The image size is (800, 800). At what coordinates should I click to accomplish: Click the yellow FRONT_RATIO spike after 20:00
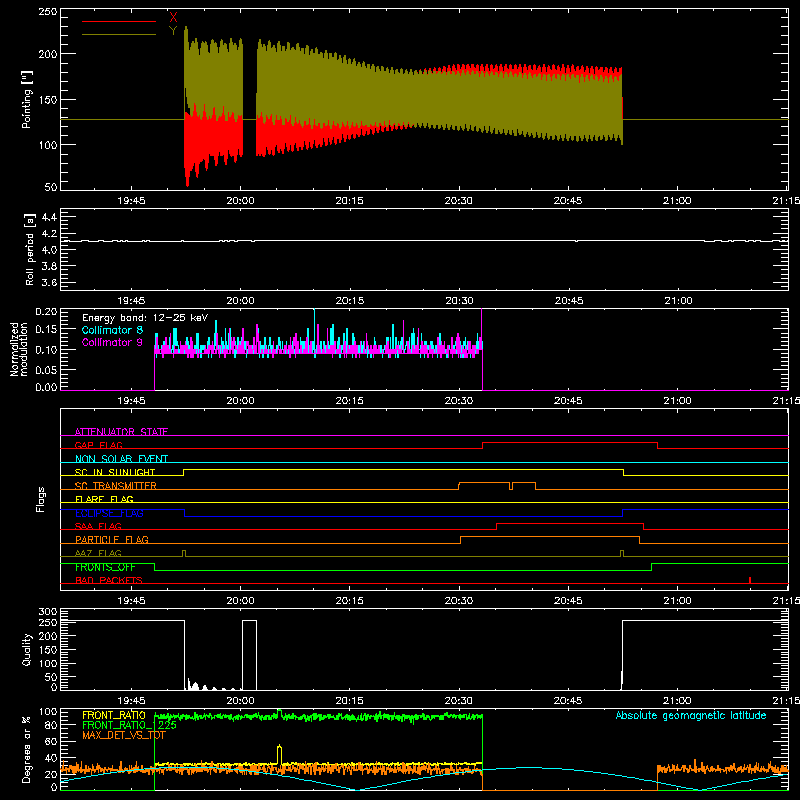pos(279,755)
